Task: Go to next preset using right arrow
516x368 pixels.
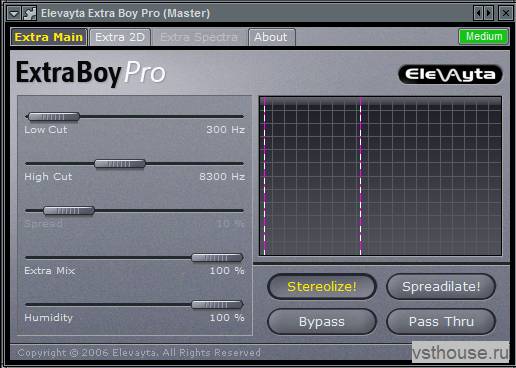Action: point(488,13)
